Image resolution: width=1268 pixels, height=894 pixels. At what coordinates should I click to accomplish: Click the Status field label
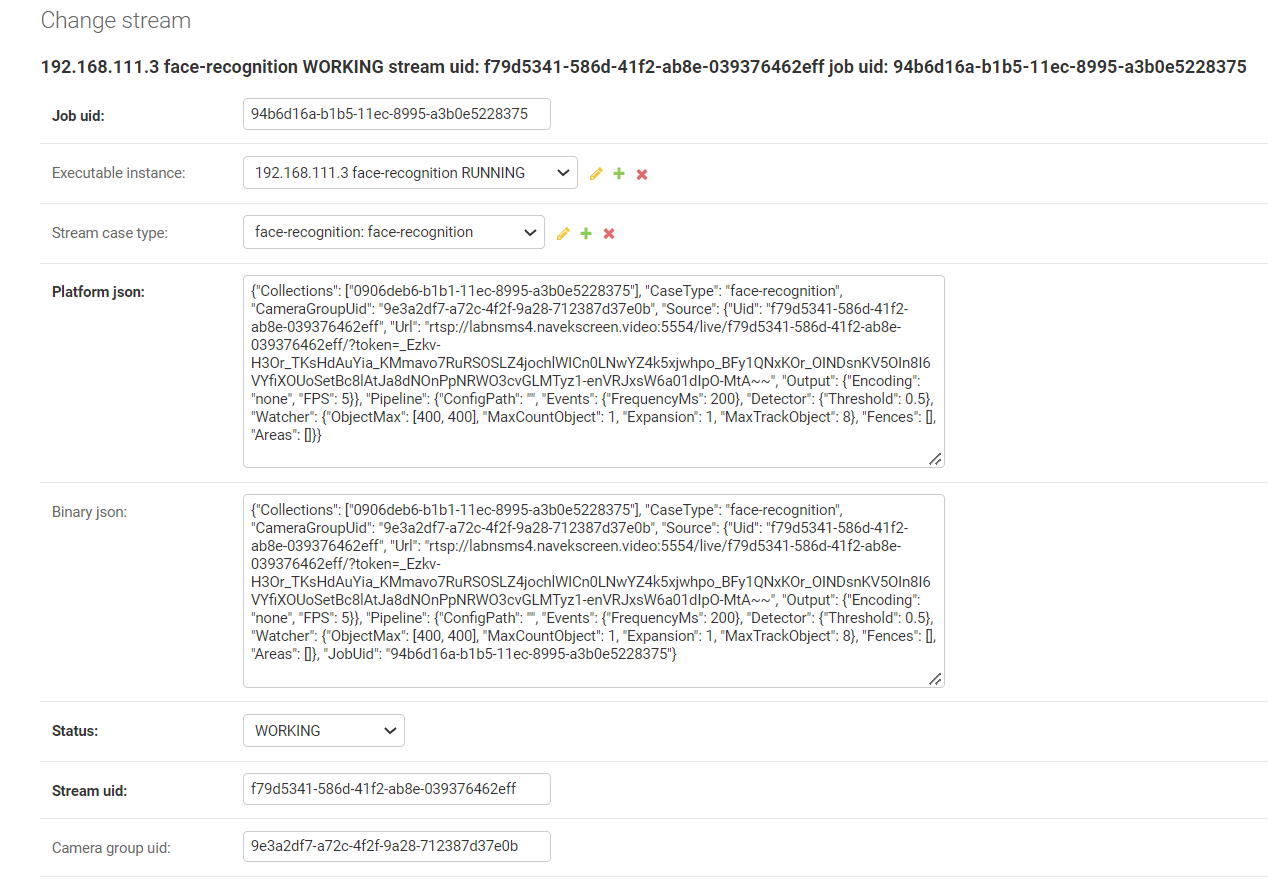click(75, 731)
